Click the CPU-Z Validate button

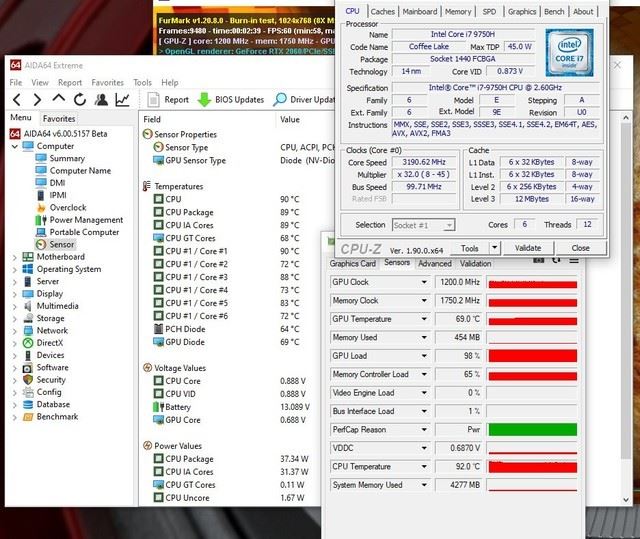pos(528,248)
